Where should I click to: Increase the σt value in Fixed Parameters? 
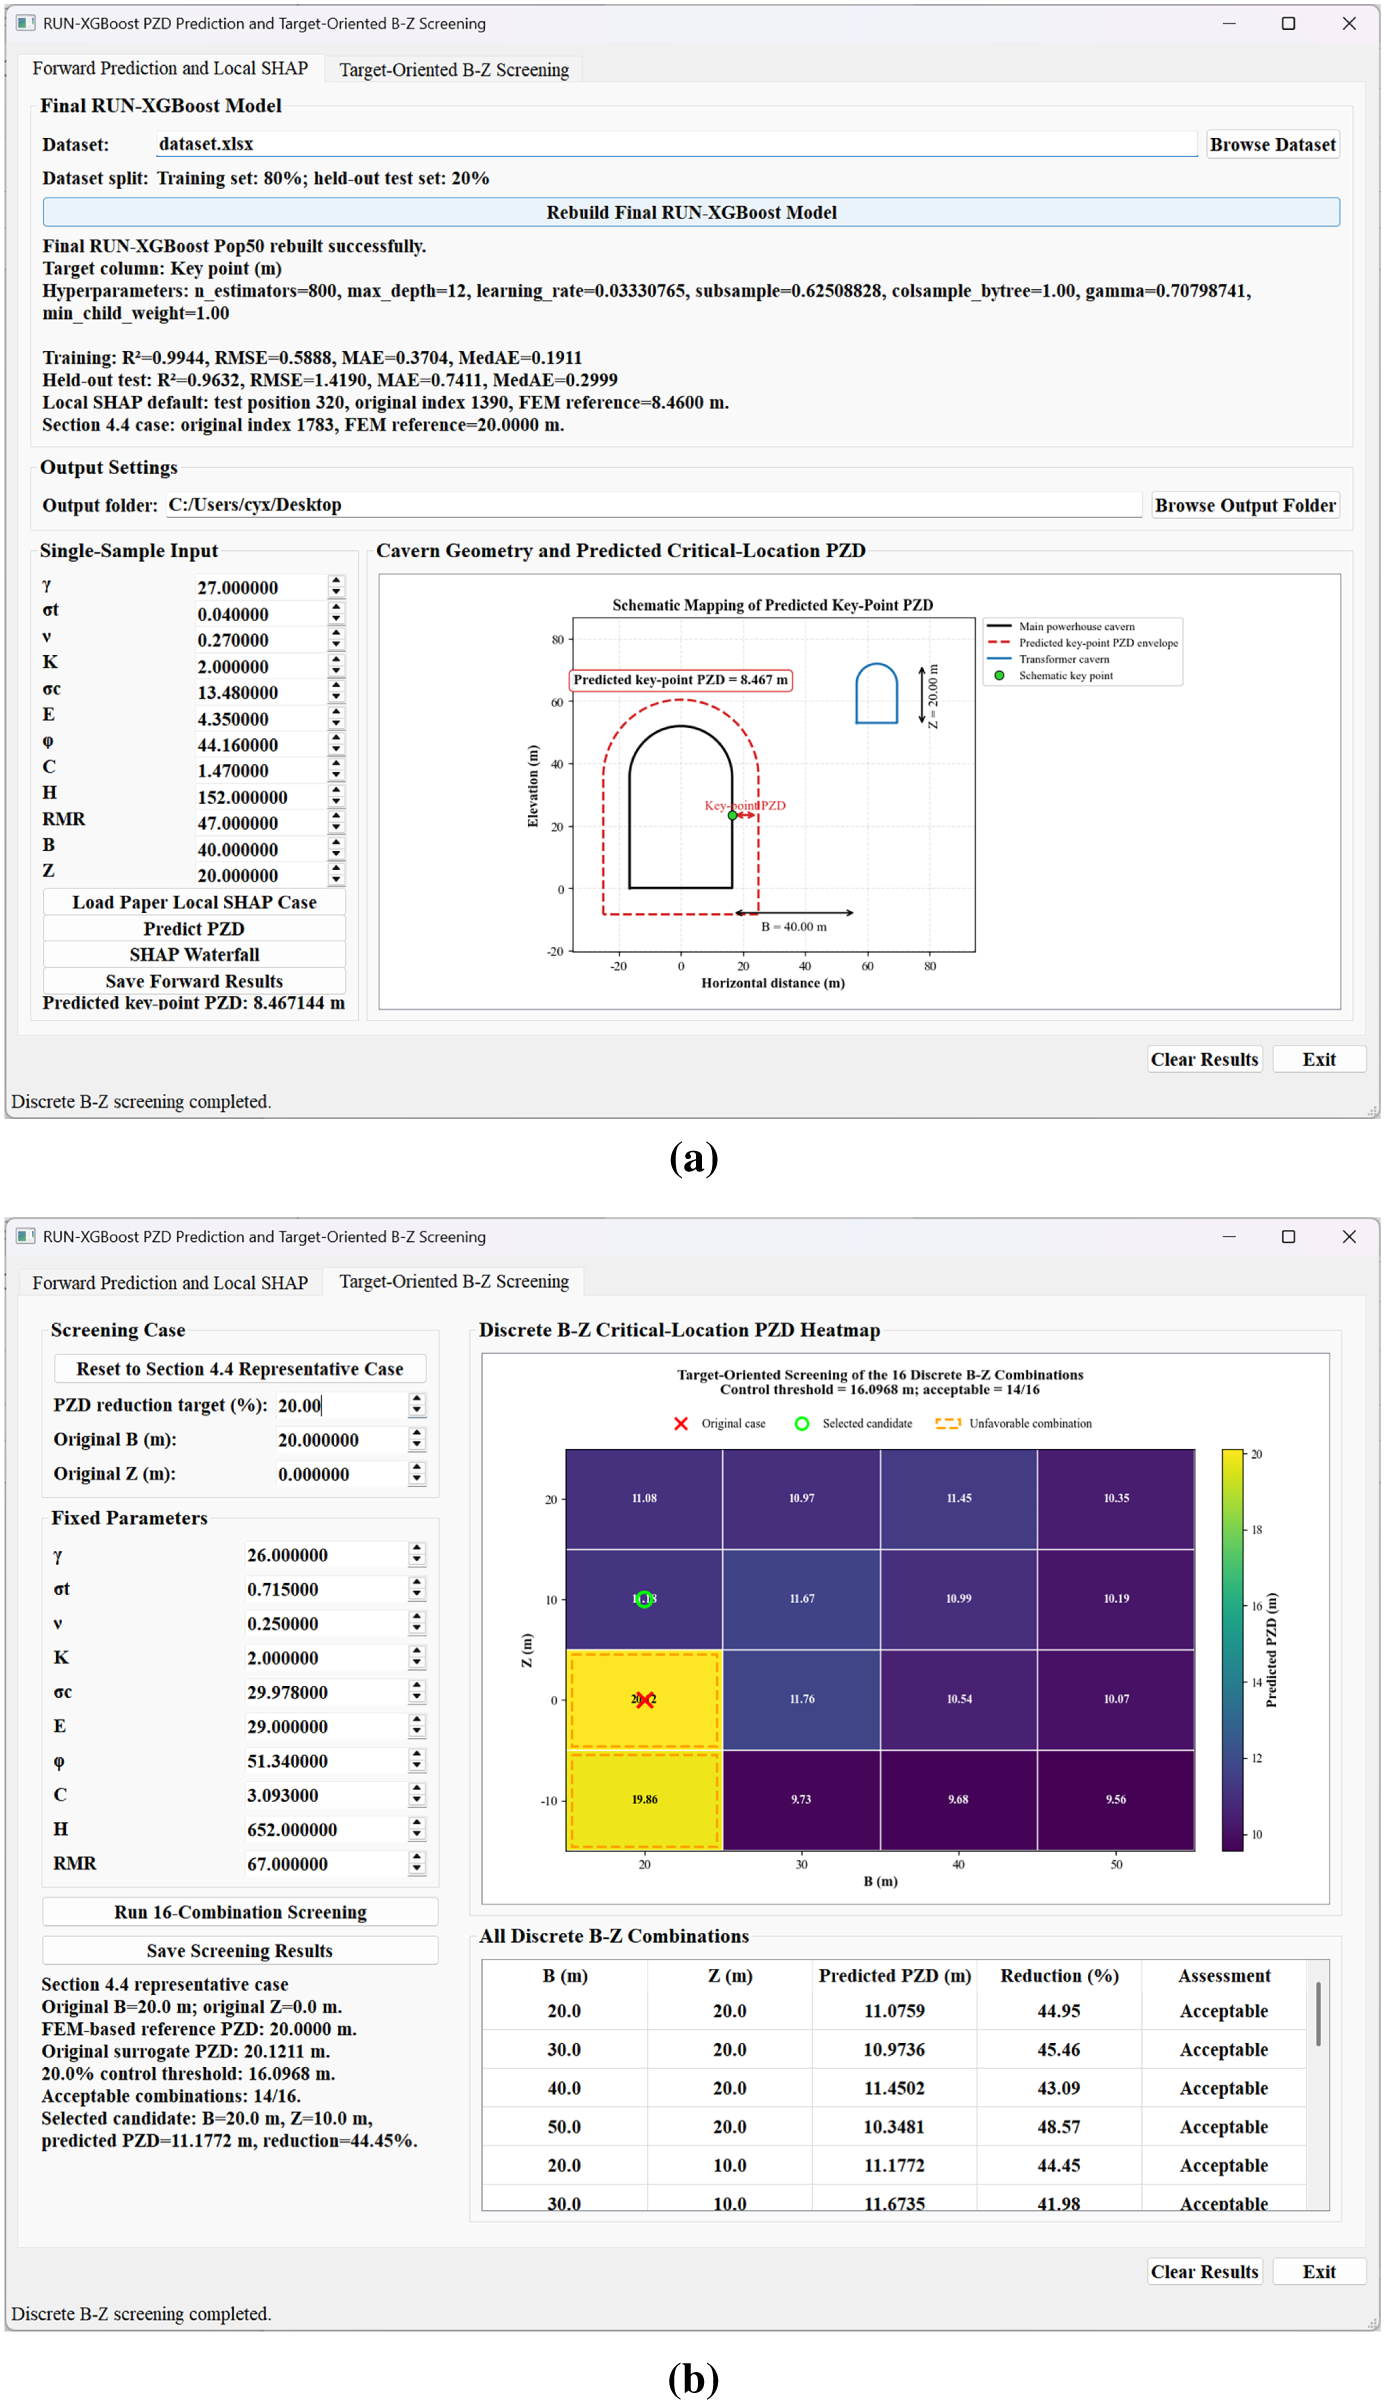pyautogui.click(x=417, y=1582)
